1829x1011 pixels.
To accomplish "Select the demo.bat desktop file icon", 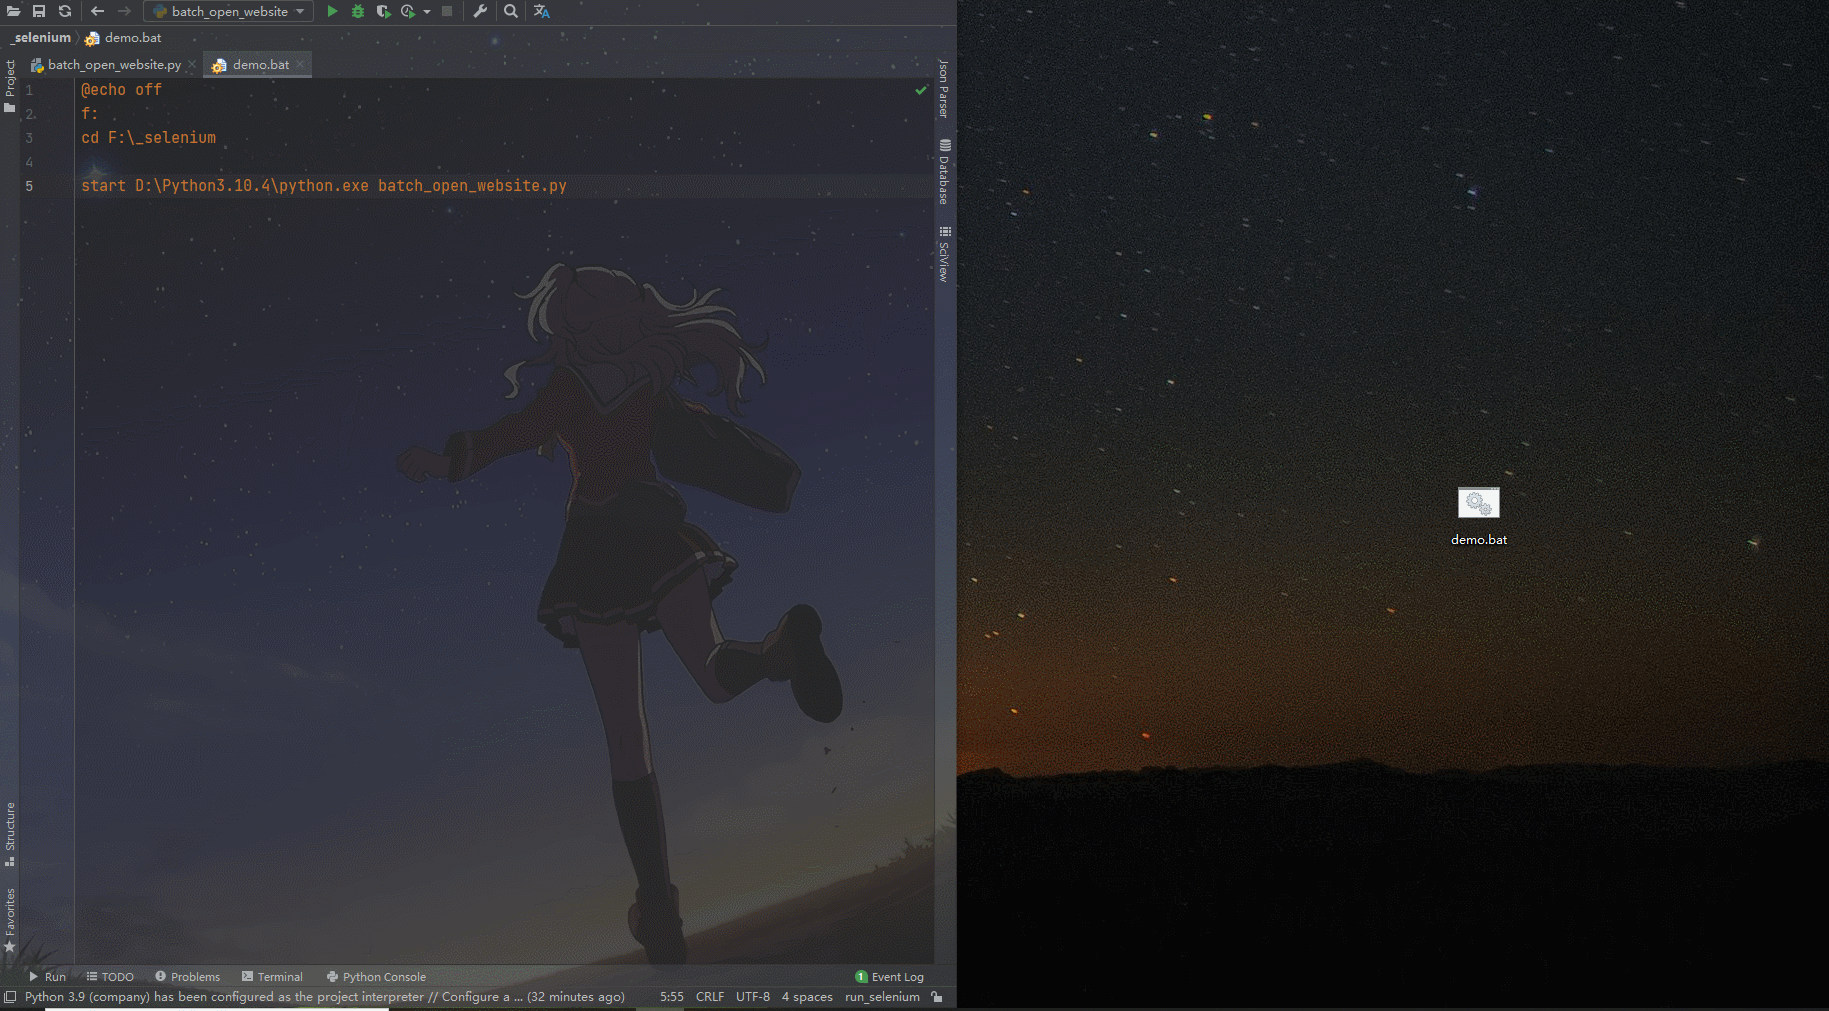I will click(1479, 503).
